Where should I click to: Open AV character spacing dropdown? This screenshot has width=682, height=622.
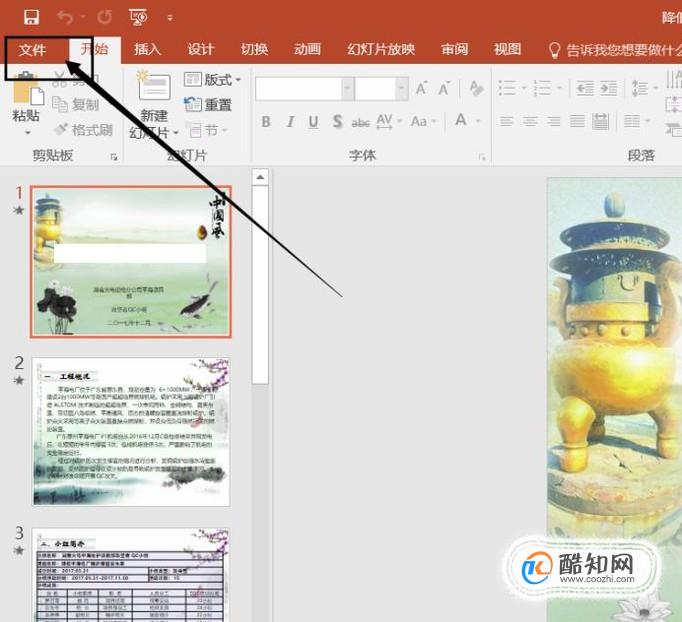click(x=389, y=121)
